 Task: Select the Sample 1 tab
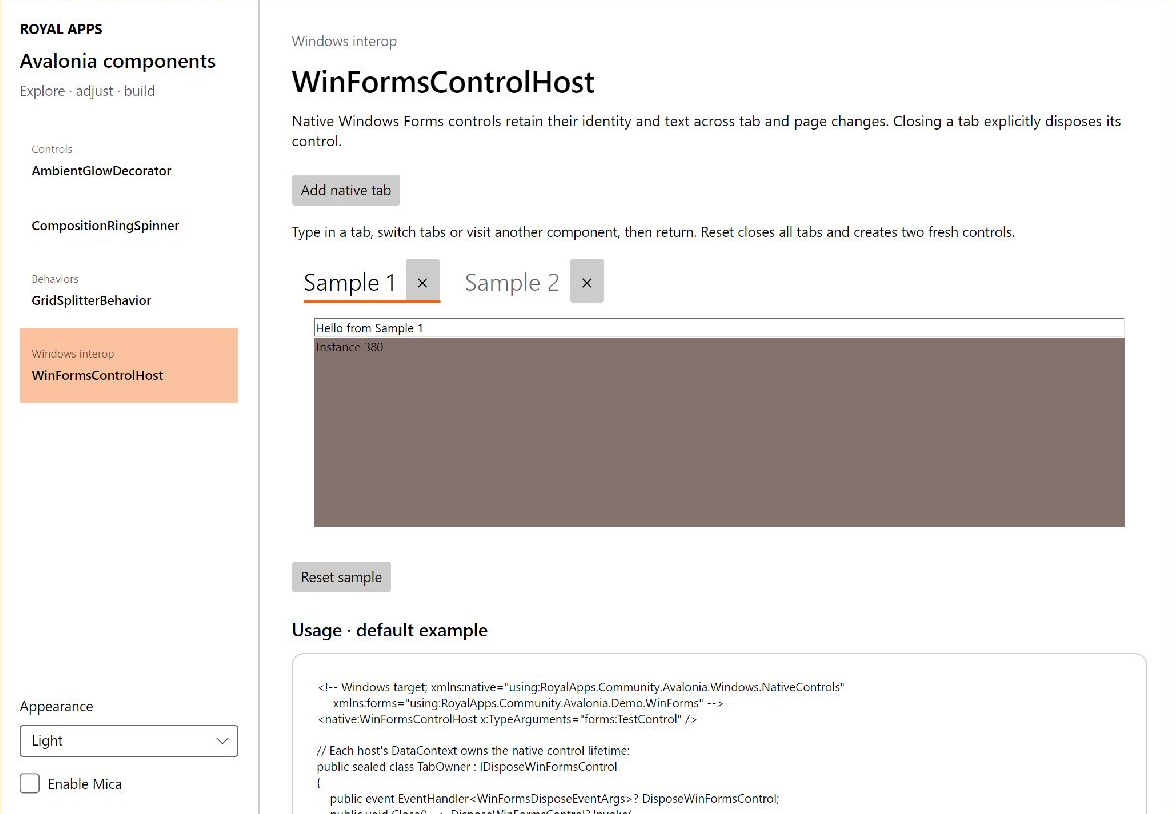(349, 283)
